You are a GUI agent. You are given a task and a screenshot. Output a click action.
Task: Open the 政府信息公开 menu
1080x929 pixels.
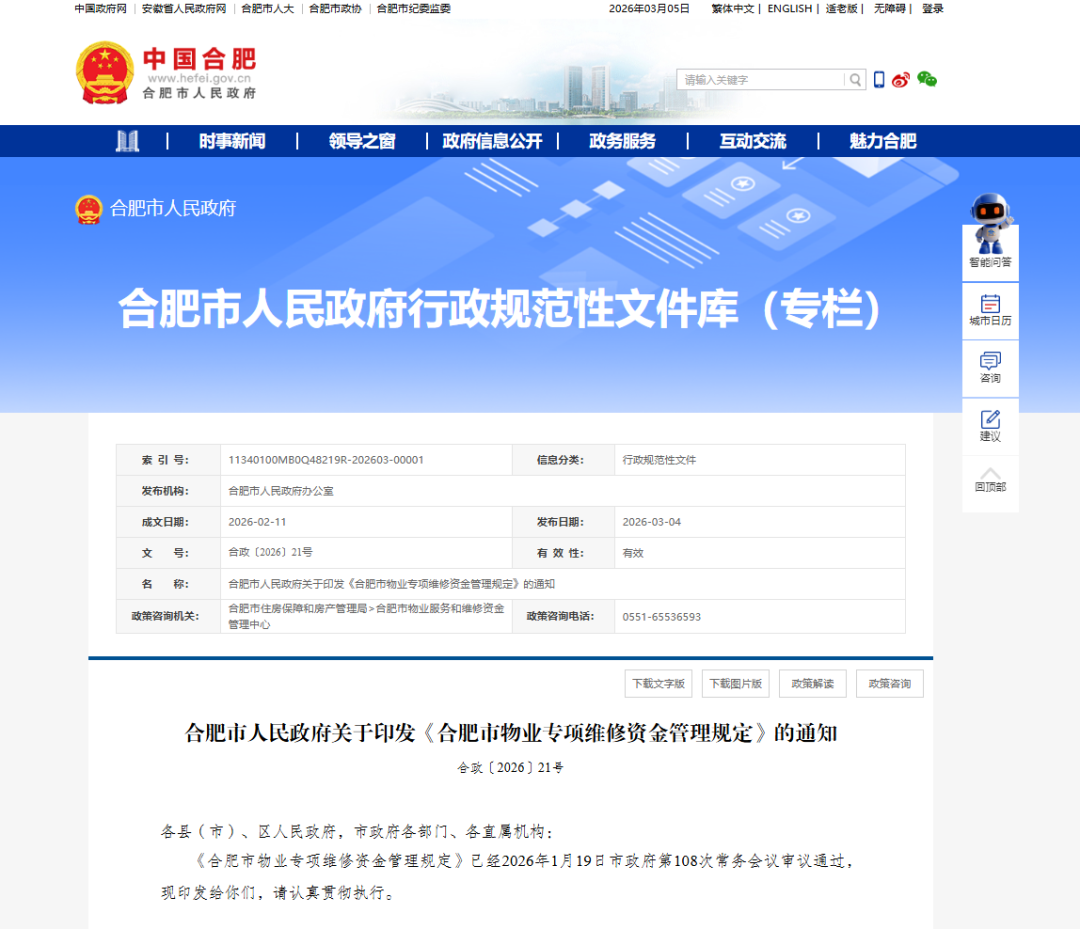click(x=492, y=141)
